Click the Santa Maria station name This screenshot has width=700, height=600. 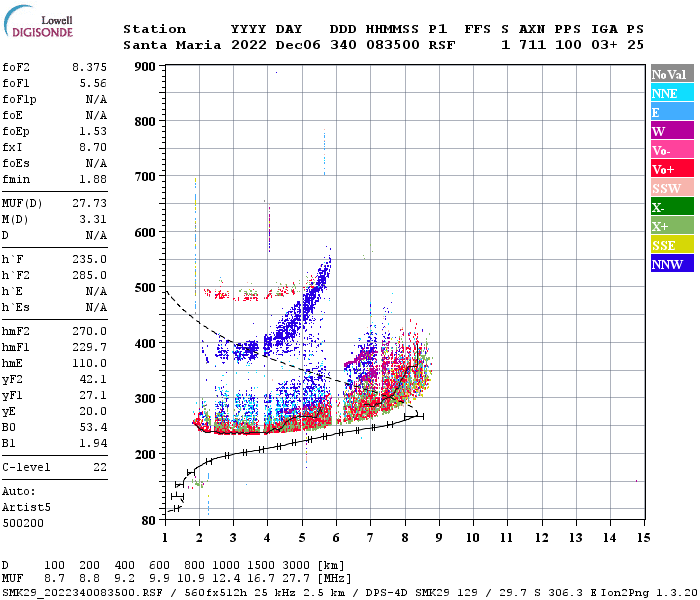[x=172, y=45]
